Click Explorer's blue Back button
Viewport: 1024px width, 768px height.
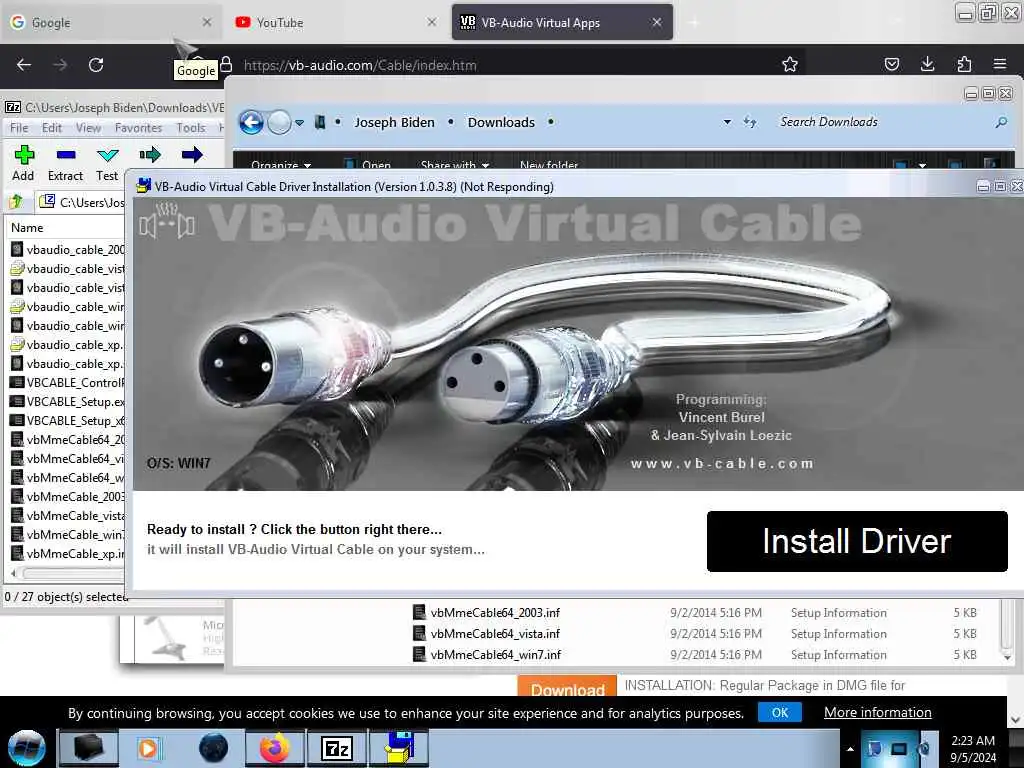pos(251,122)
